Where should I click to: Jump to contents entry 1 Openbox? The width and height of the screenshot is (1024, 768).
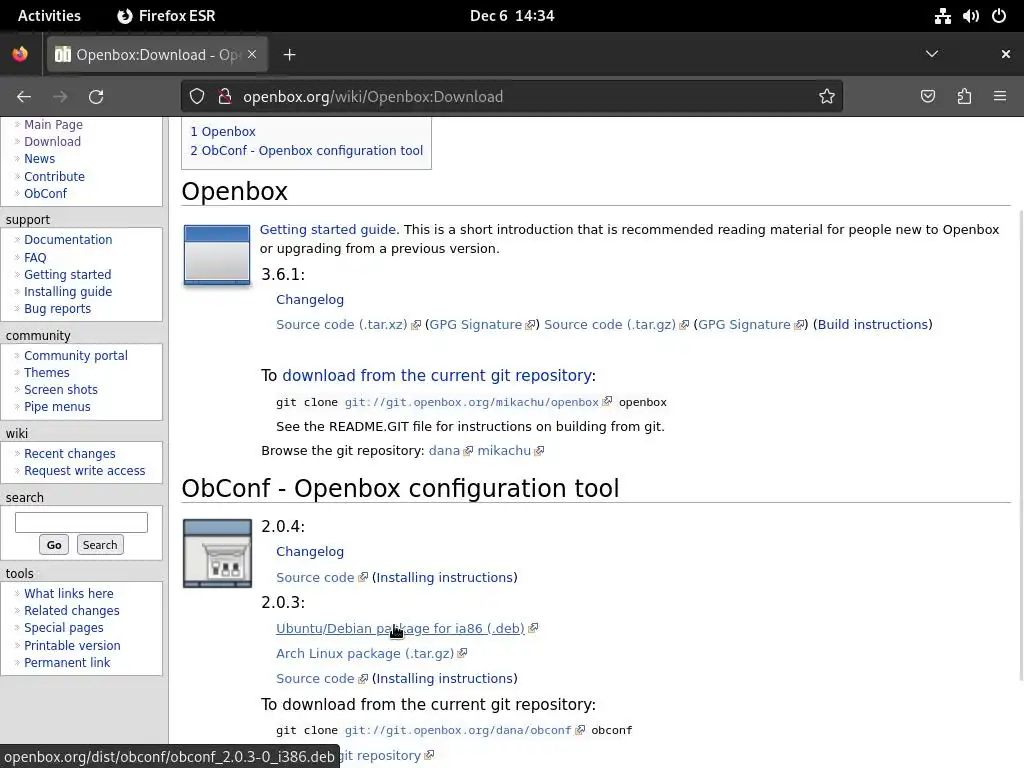[223, 131]
